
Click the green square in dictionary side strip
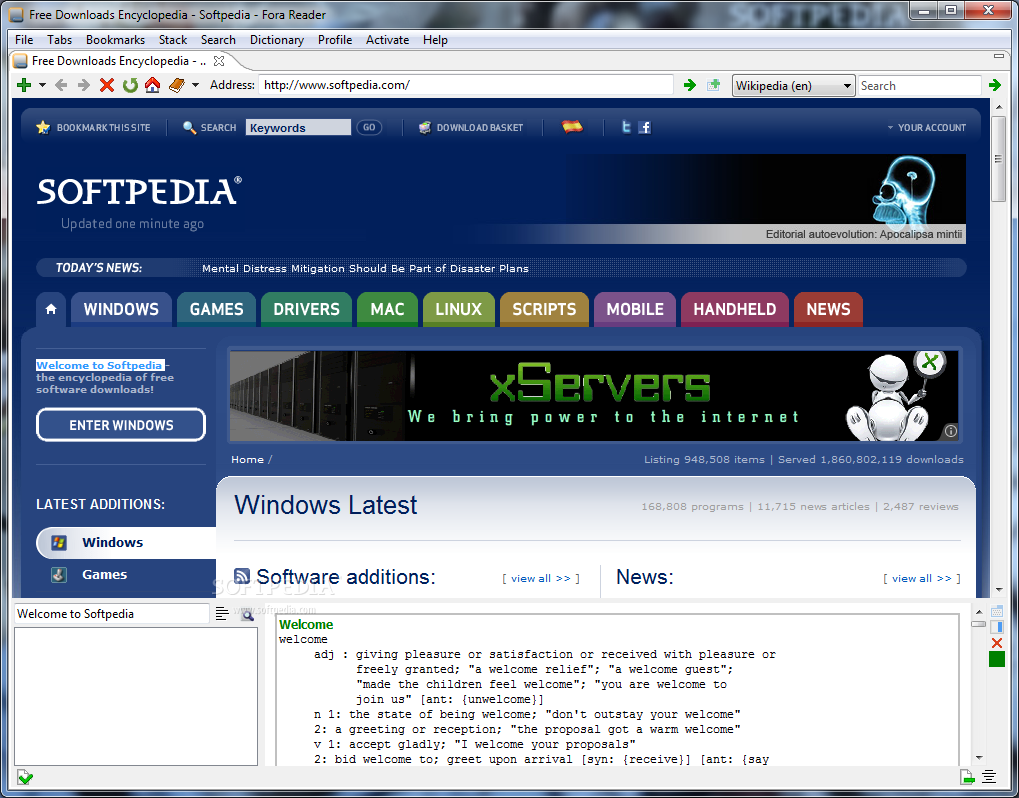pyautogui.click(x=996, y=659)
